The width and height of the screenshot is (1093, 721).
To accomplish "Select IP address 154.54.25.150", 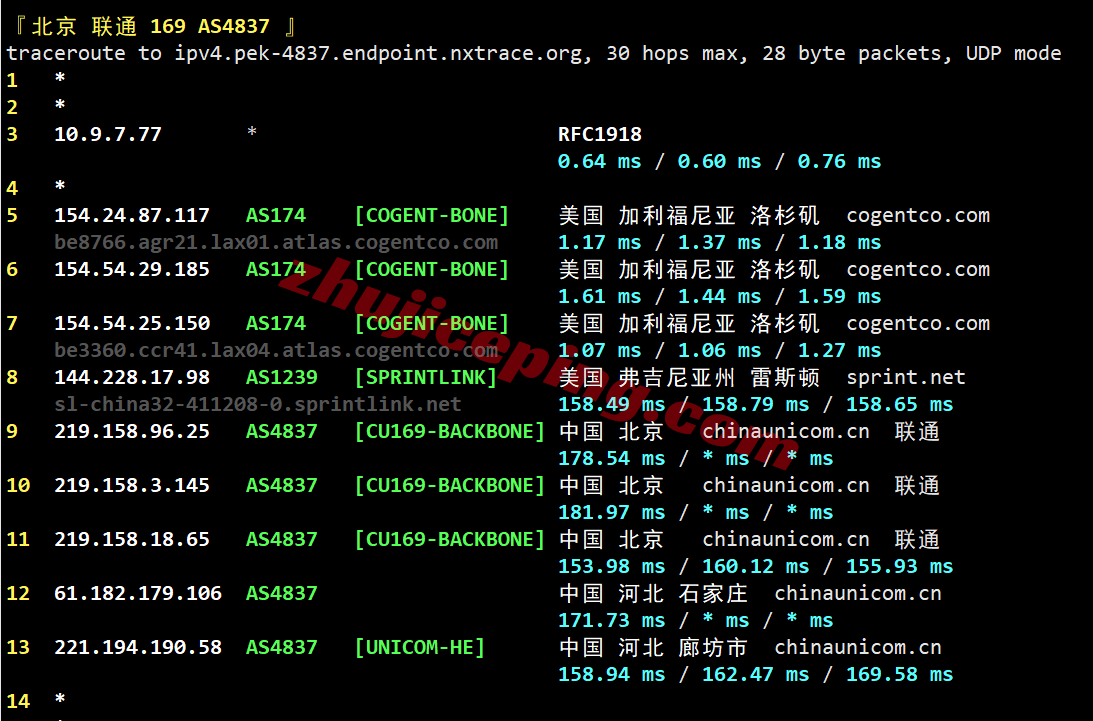I will click(132, 324).
